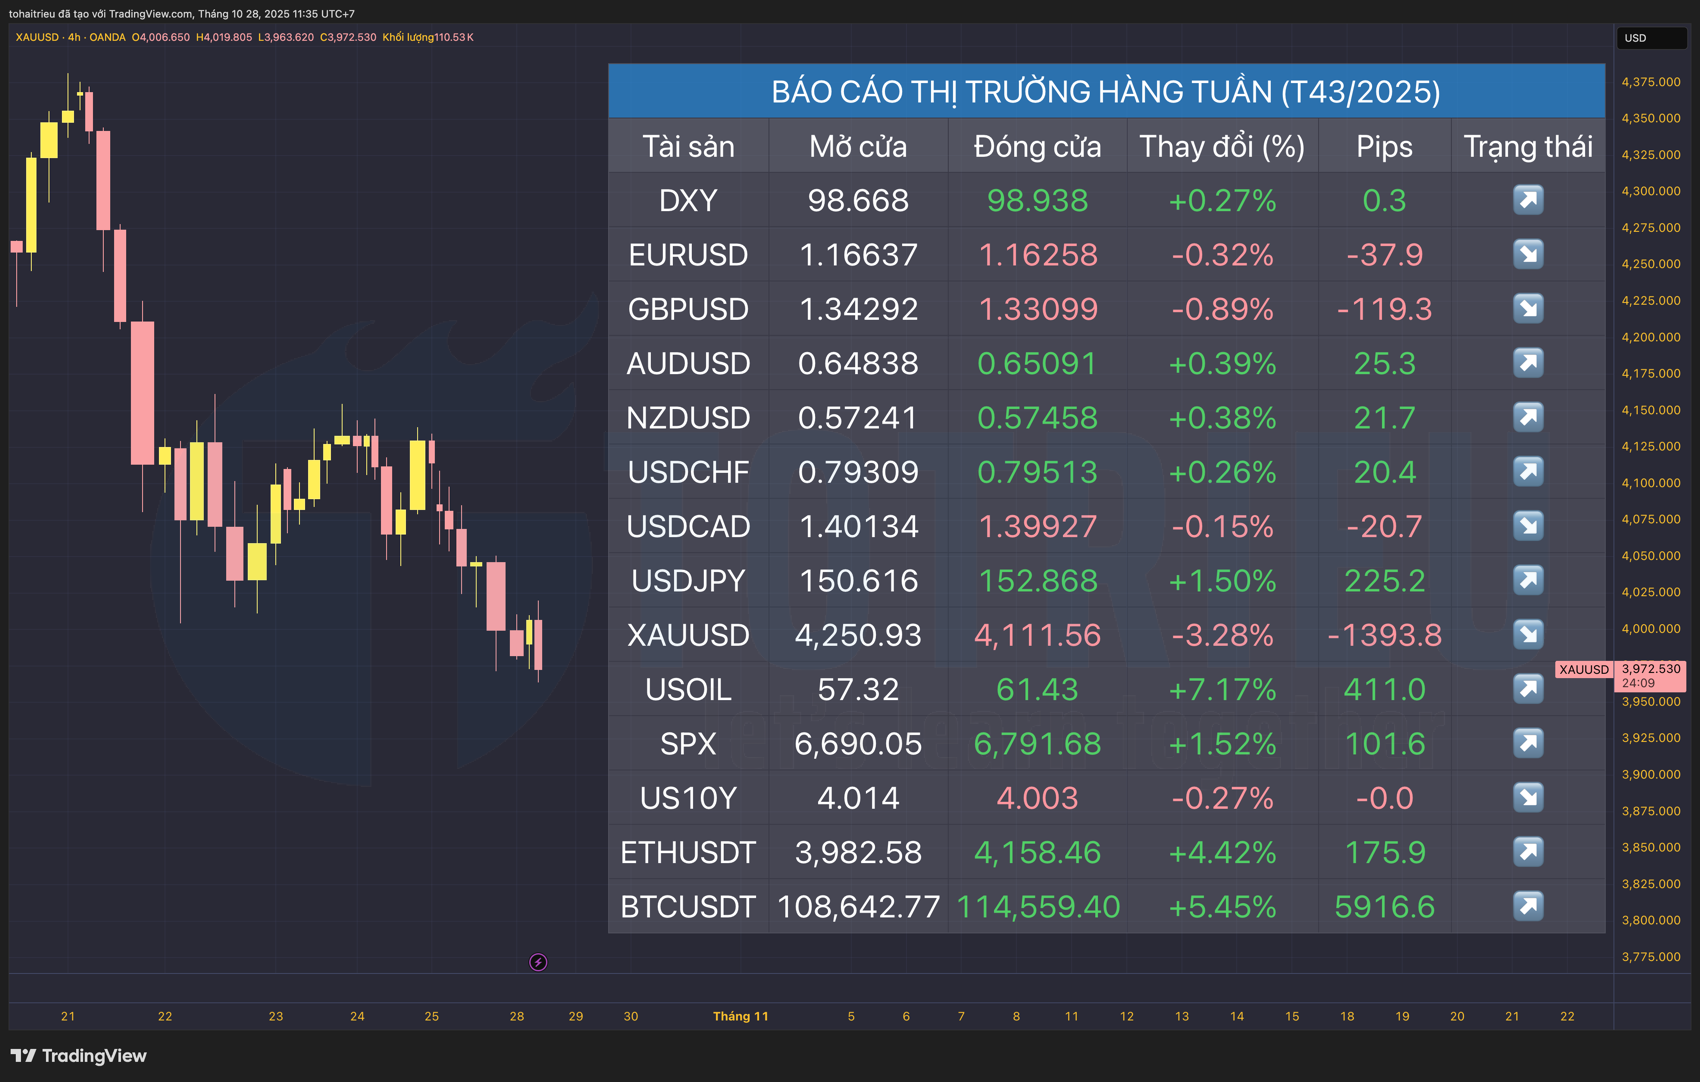Select the USOIL up-arrow status icon

1528,688
